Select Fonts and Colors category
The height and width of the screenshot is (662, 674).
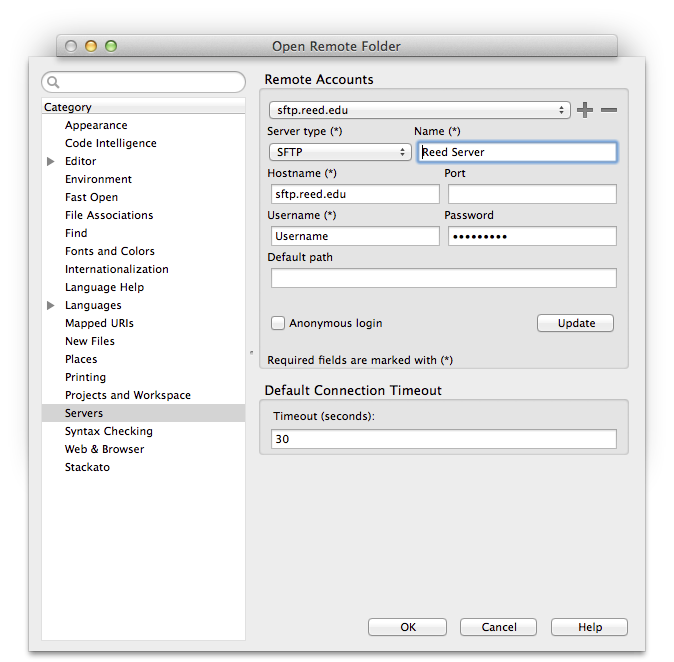pos(109,251)
